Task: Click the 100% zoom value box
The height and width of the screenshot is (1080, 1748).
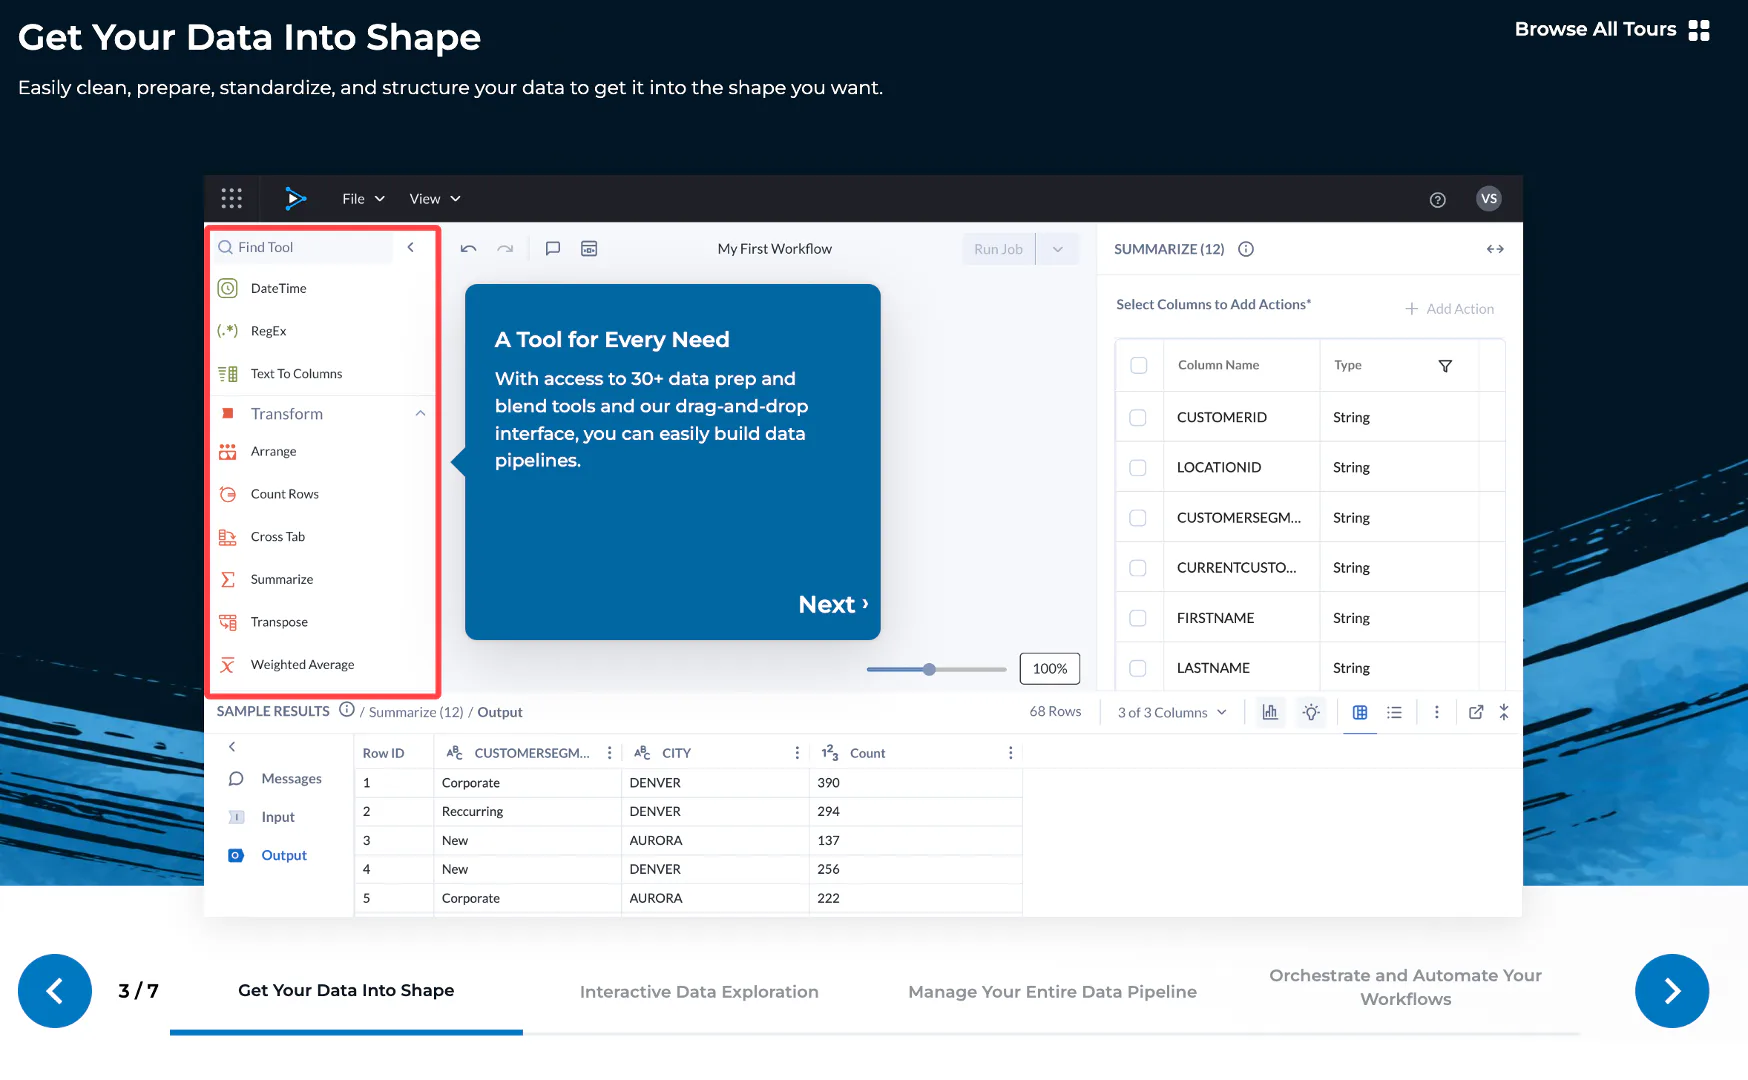Action: [x=1049, y=669]
